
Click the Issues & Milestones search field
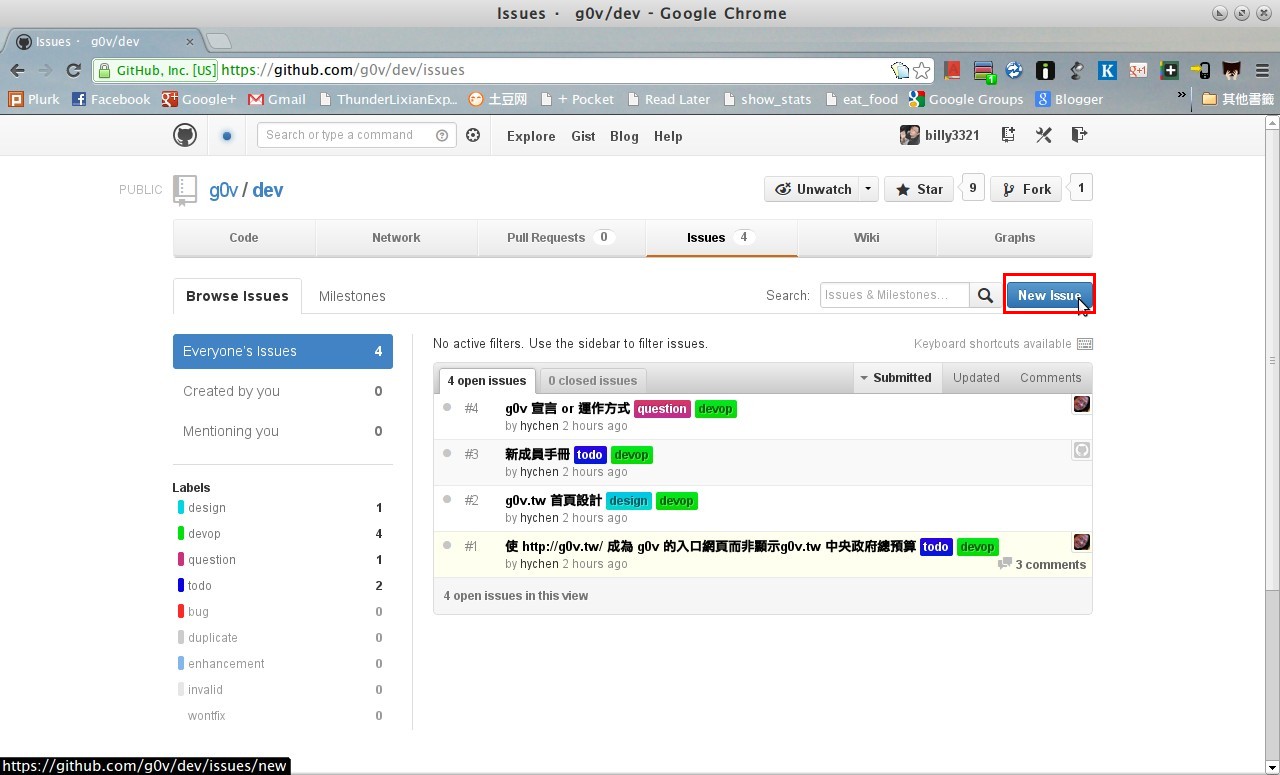coord(894,295)
